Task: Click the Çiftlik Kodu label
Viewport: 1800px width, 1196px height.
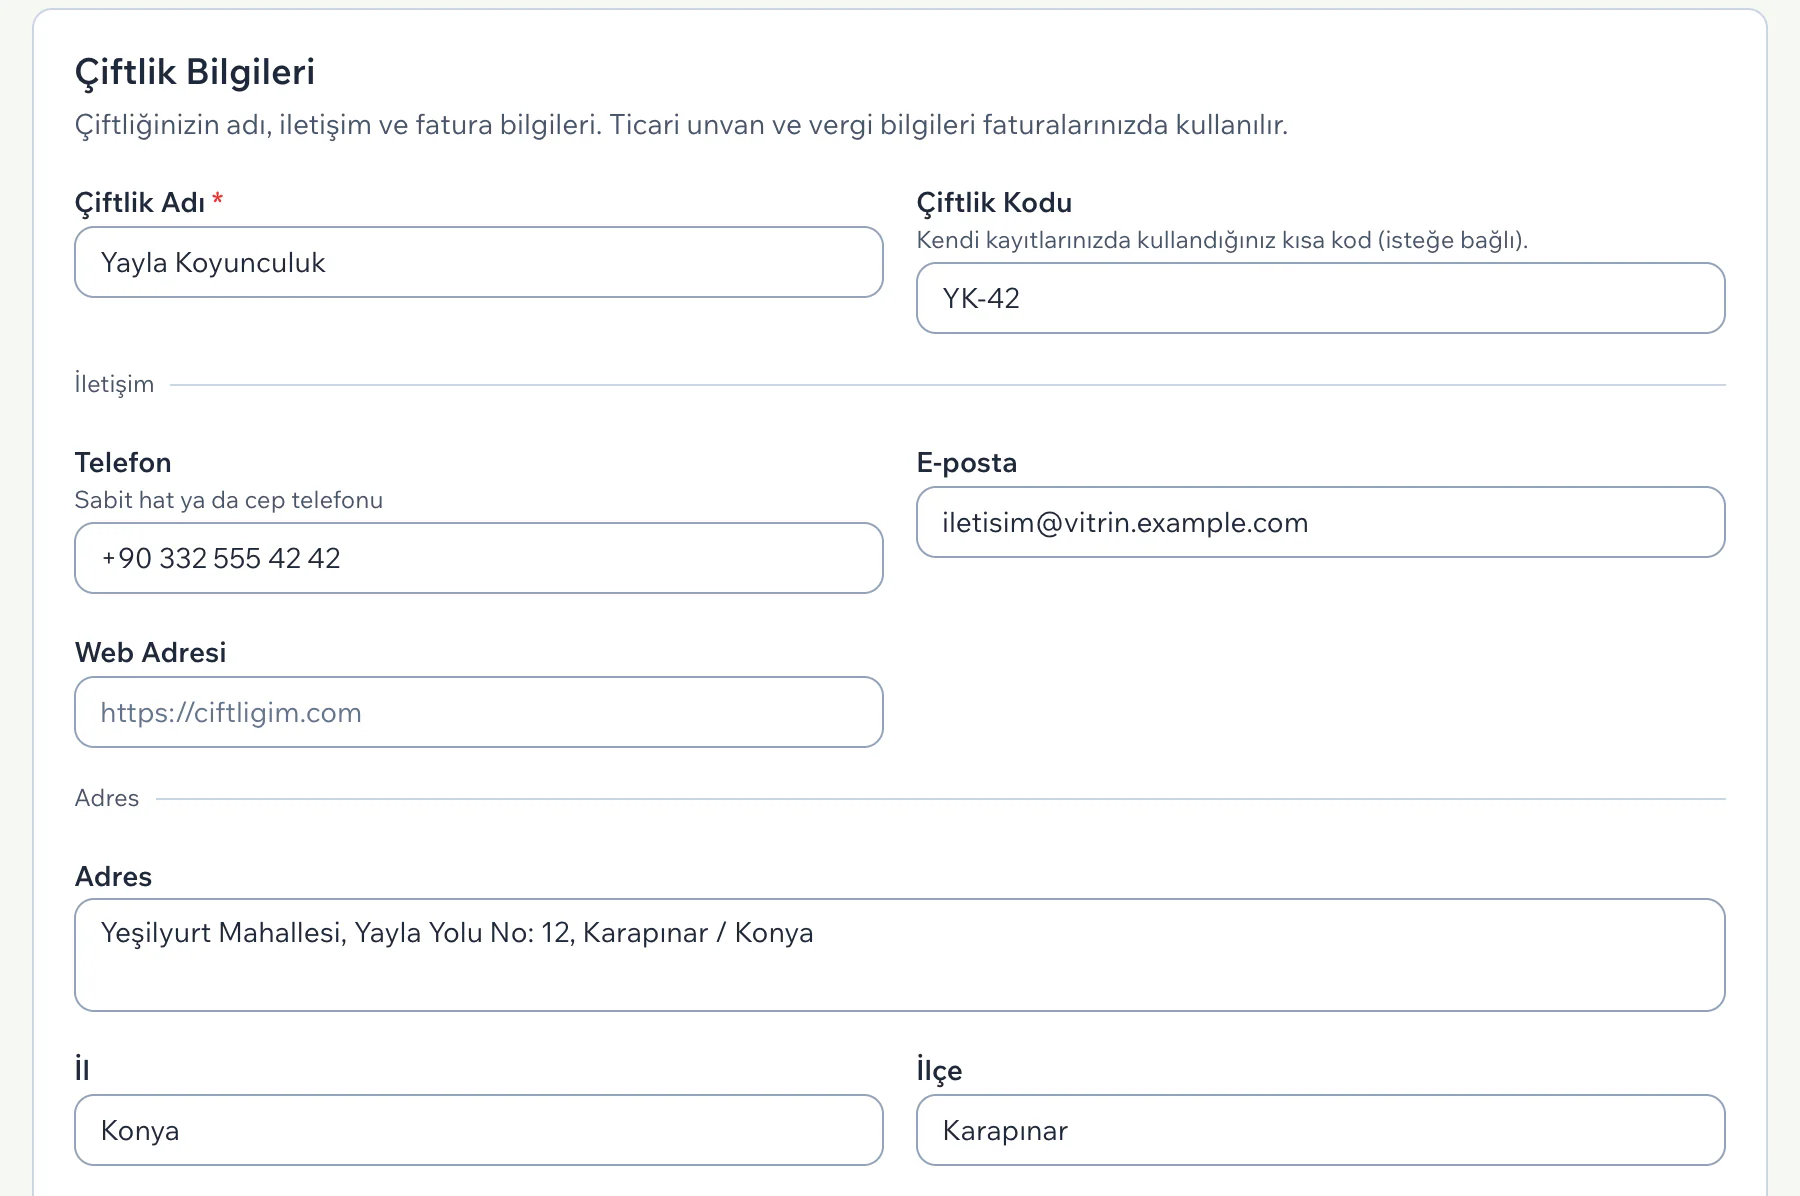Action: 994,203
